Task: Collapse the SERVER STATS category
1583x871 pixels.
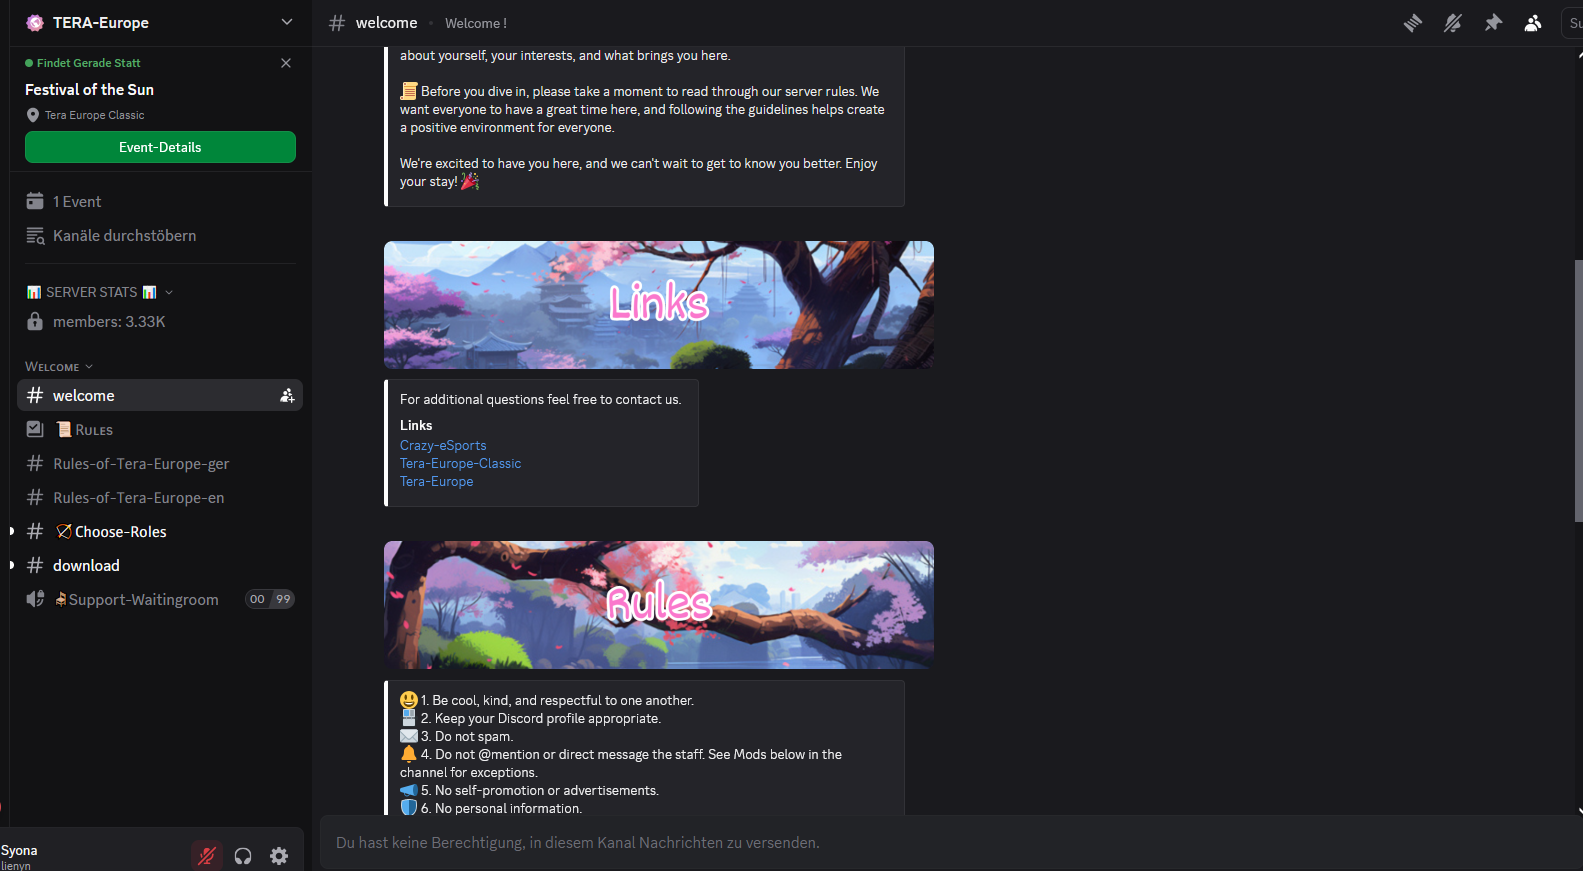Action: [x=100, y=292]
